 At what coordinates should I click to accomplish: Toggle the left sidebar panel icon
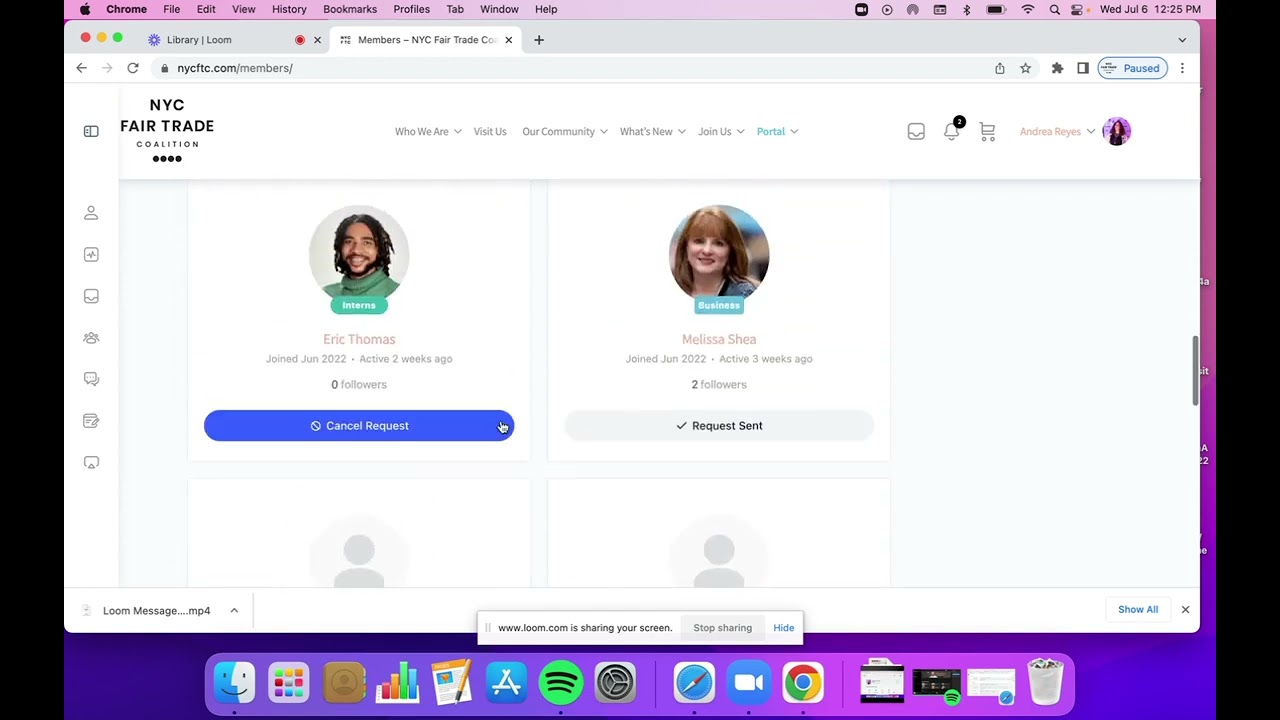click(x=91, y=131)
